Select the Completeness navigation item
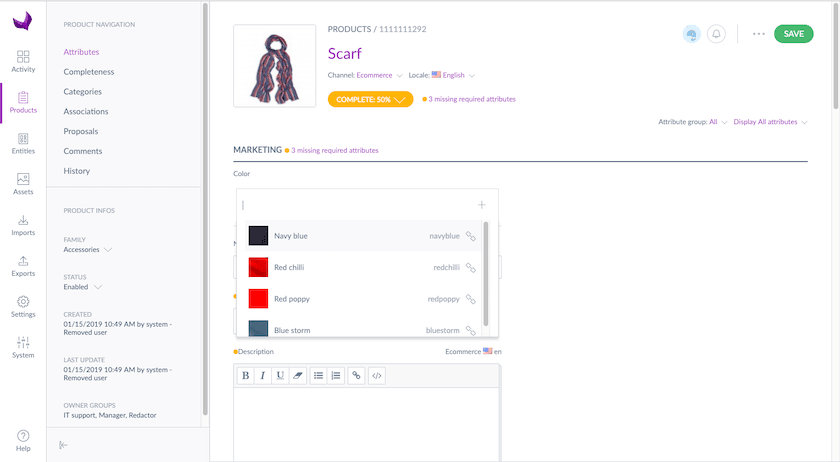Viewport: 840px width, 462px height. point(89,72)
